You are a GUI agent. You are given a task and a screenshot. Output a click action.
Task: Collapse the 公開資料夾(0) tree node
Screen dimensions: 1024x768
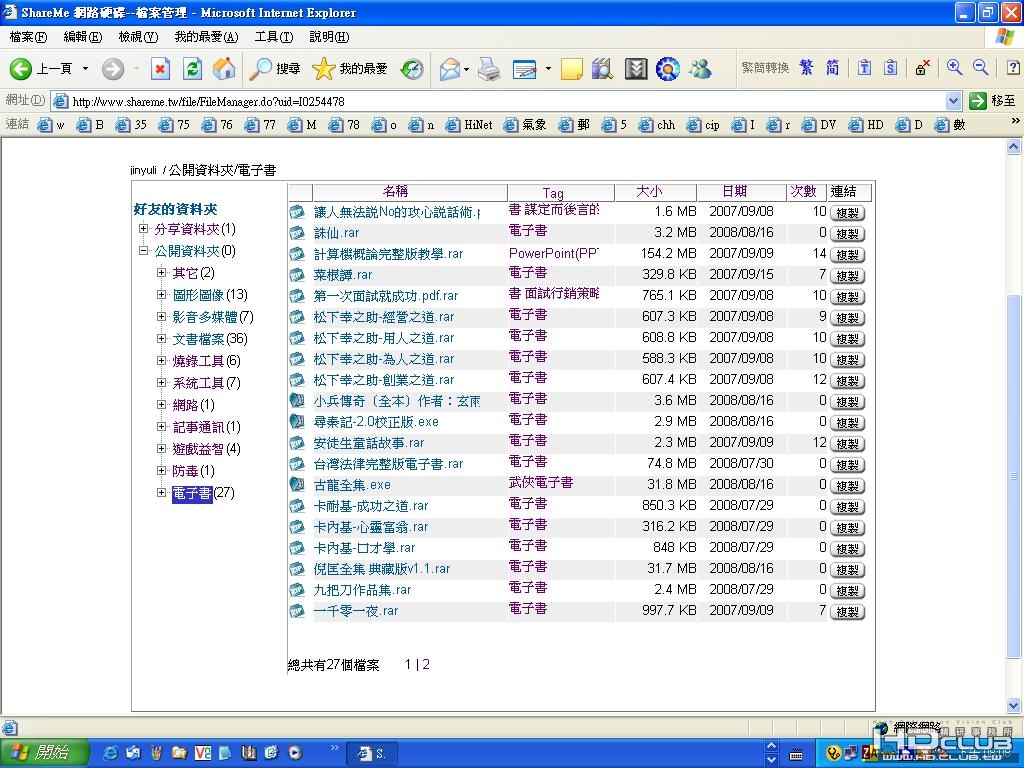pos(143,250)
